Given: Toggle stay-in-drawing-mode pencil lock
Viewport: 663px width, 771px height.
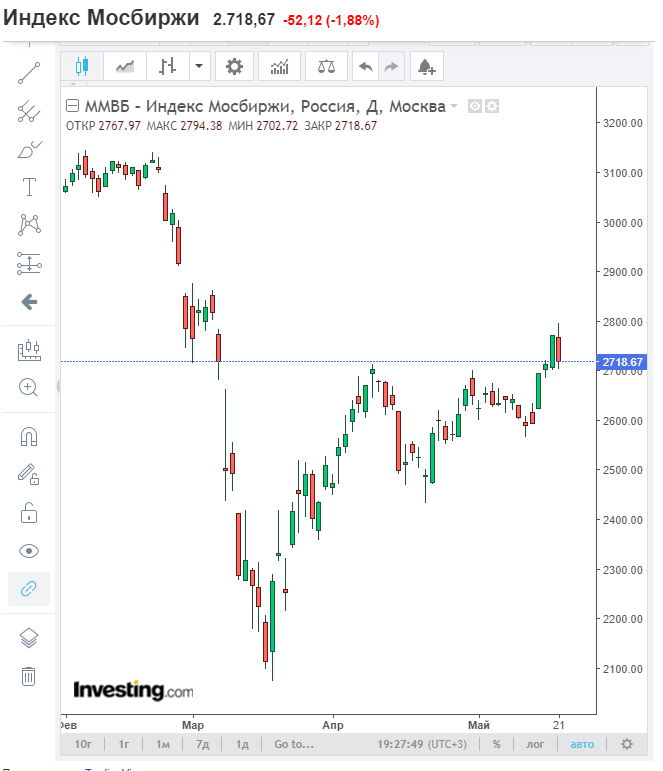Looking at the screenshot, I should click(x=29, y=474).
